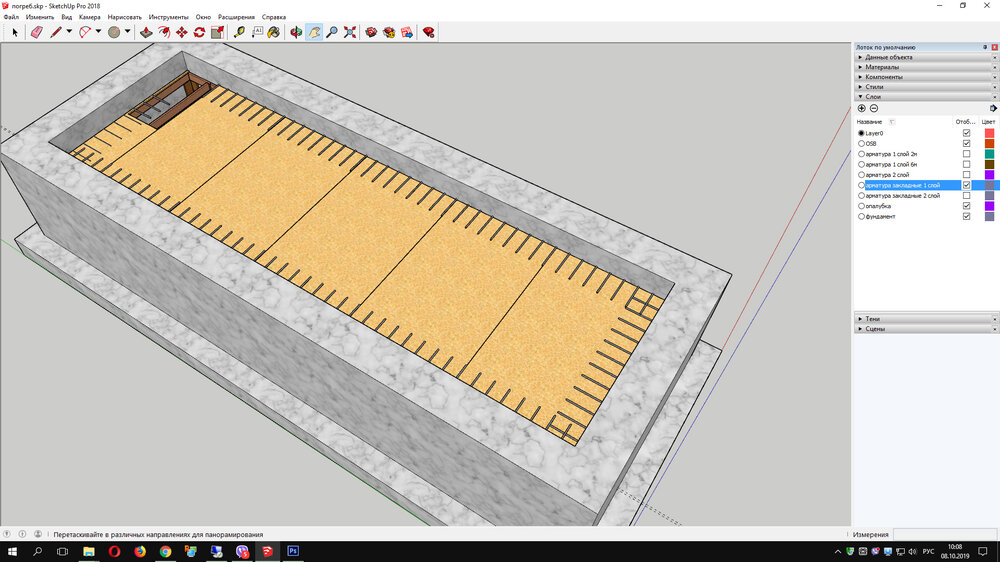This screenshot has height=562, width=1000.
Task: Show the арматура 2 слой layer
Action: pos(966,175)
